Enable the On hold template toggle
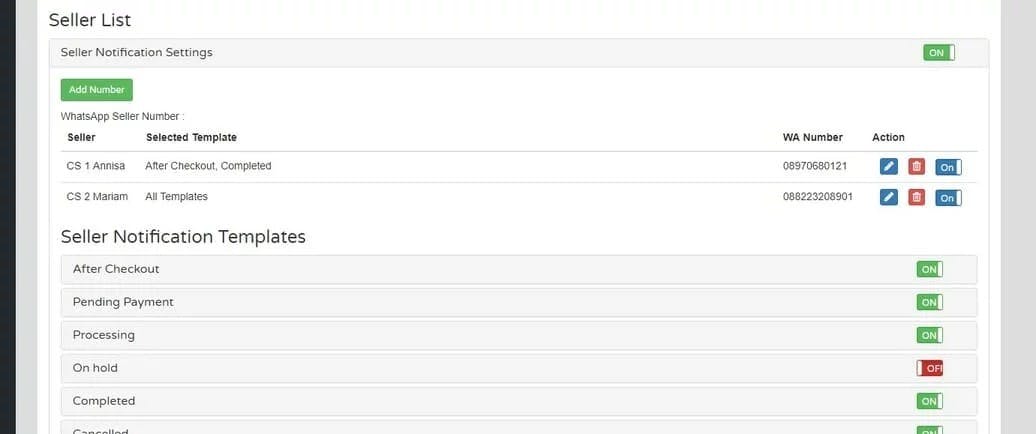The height and width of the screenshot is (434, 1036). [x=930, y=369]
